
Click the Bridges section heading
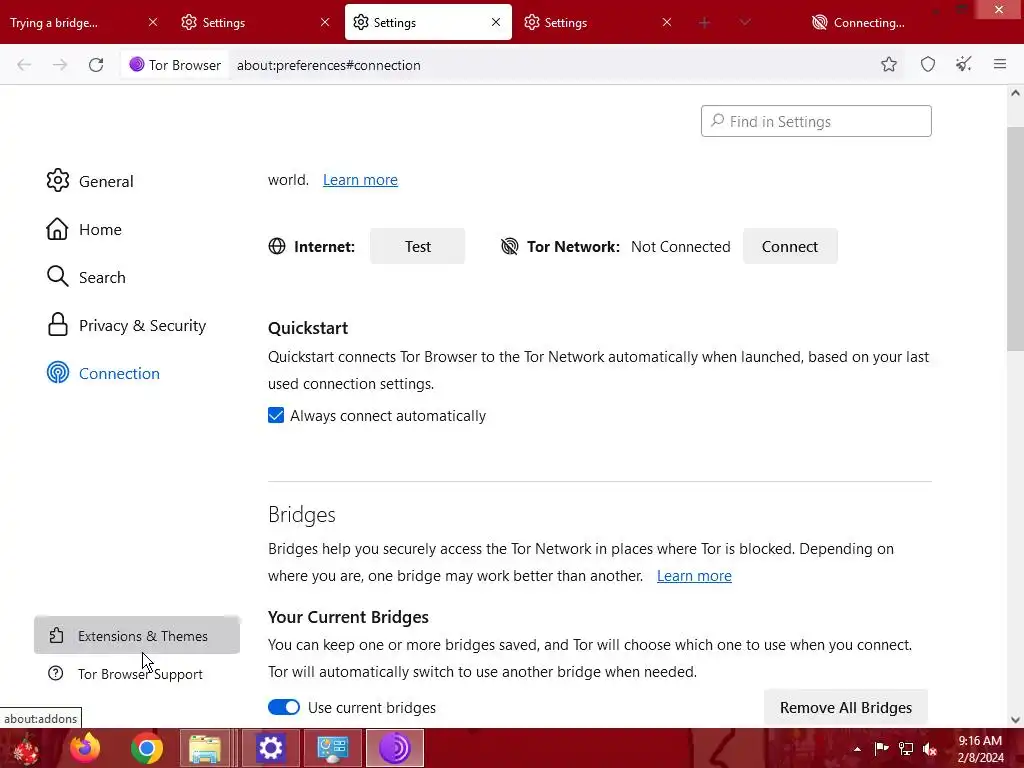302,515
